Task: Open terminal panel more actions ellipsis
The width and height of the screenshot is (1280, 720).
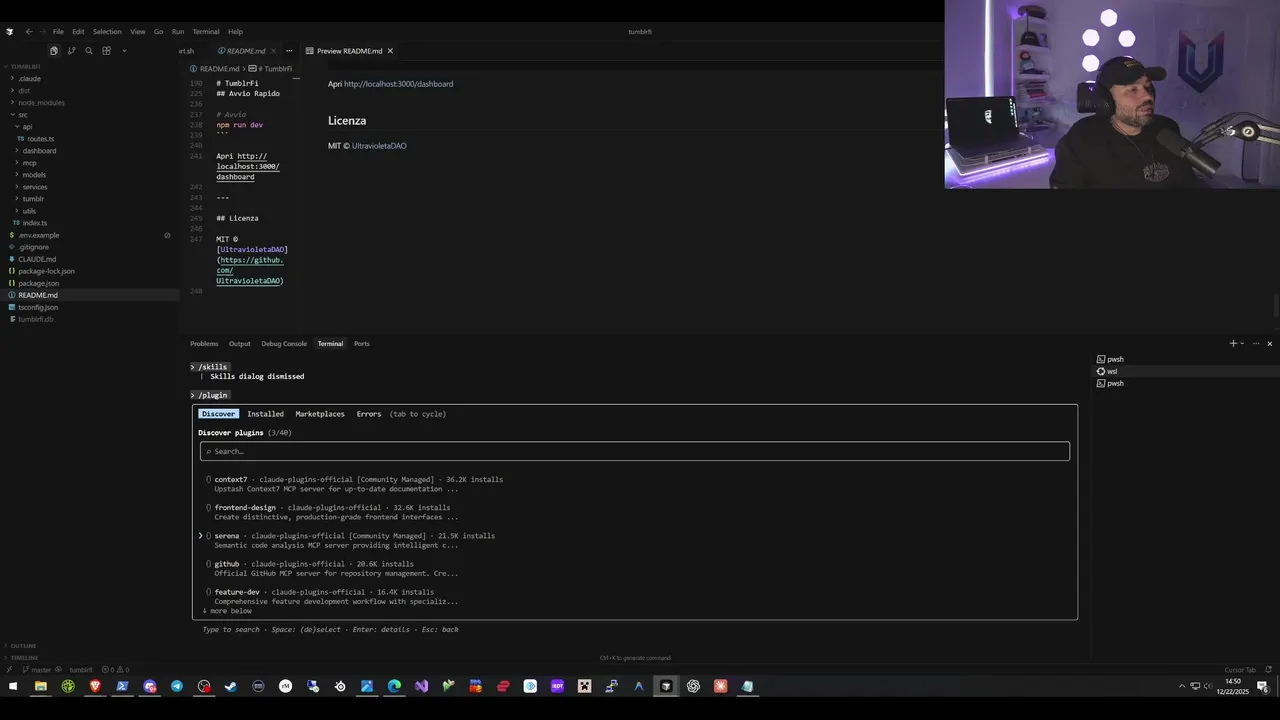Action: coord(1256,344)
